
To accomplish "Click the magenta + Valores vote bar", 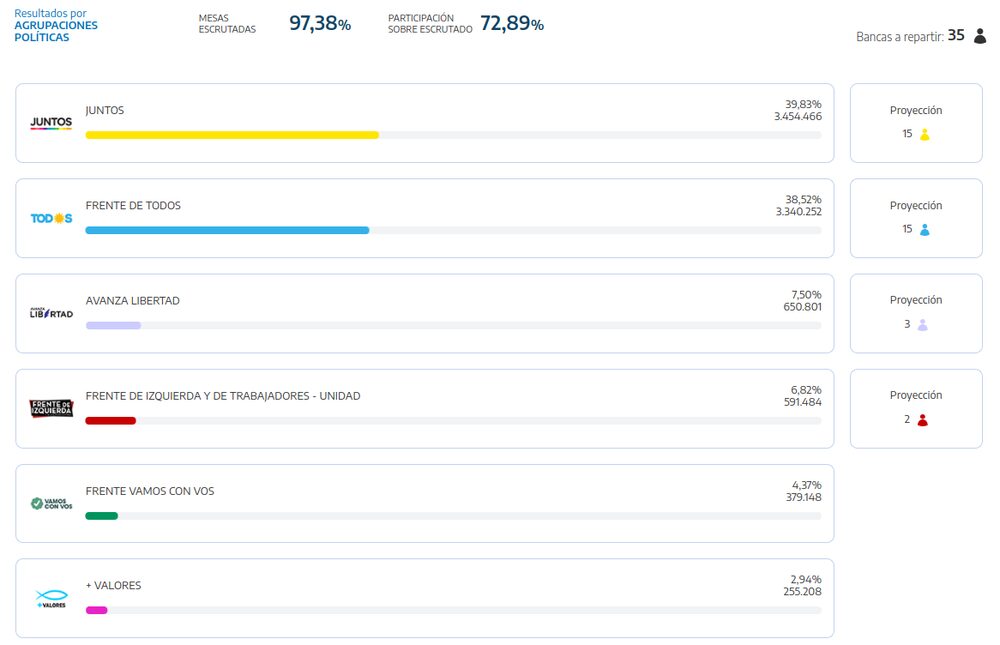I will [x=96, y=610].
